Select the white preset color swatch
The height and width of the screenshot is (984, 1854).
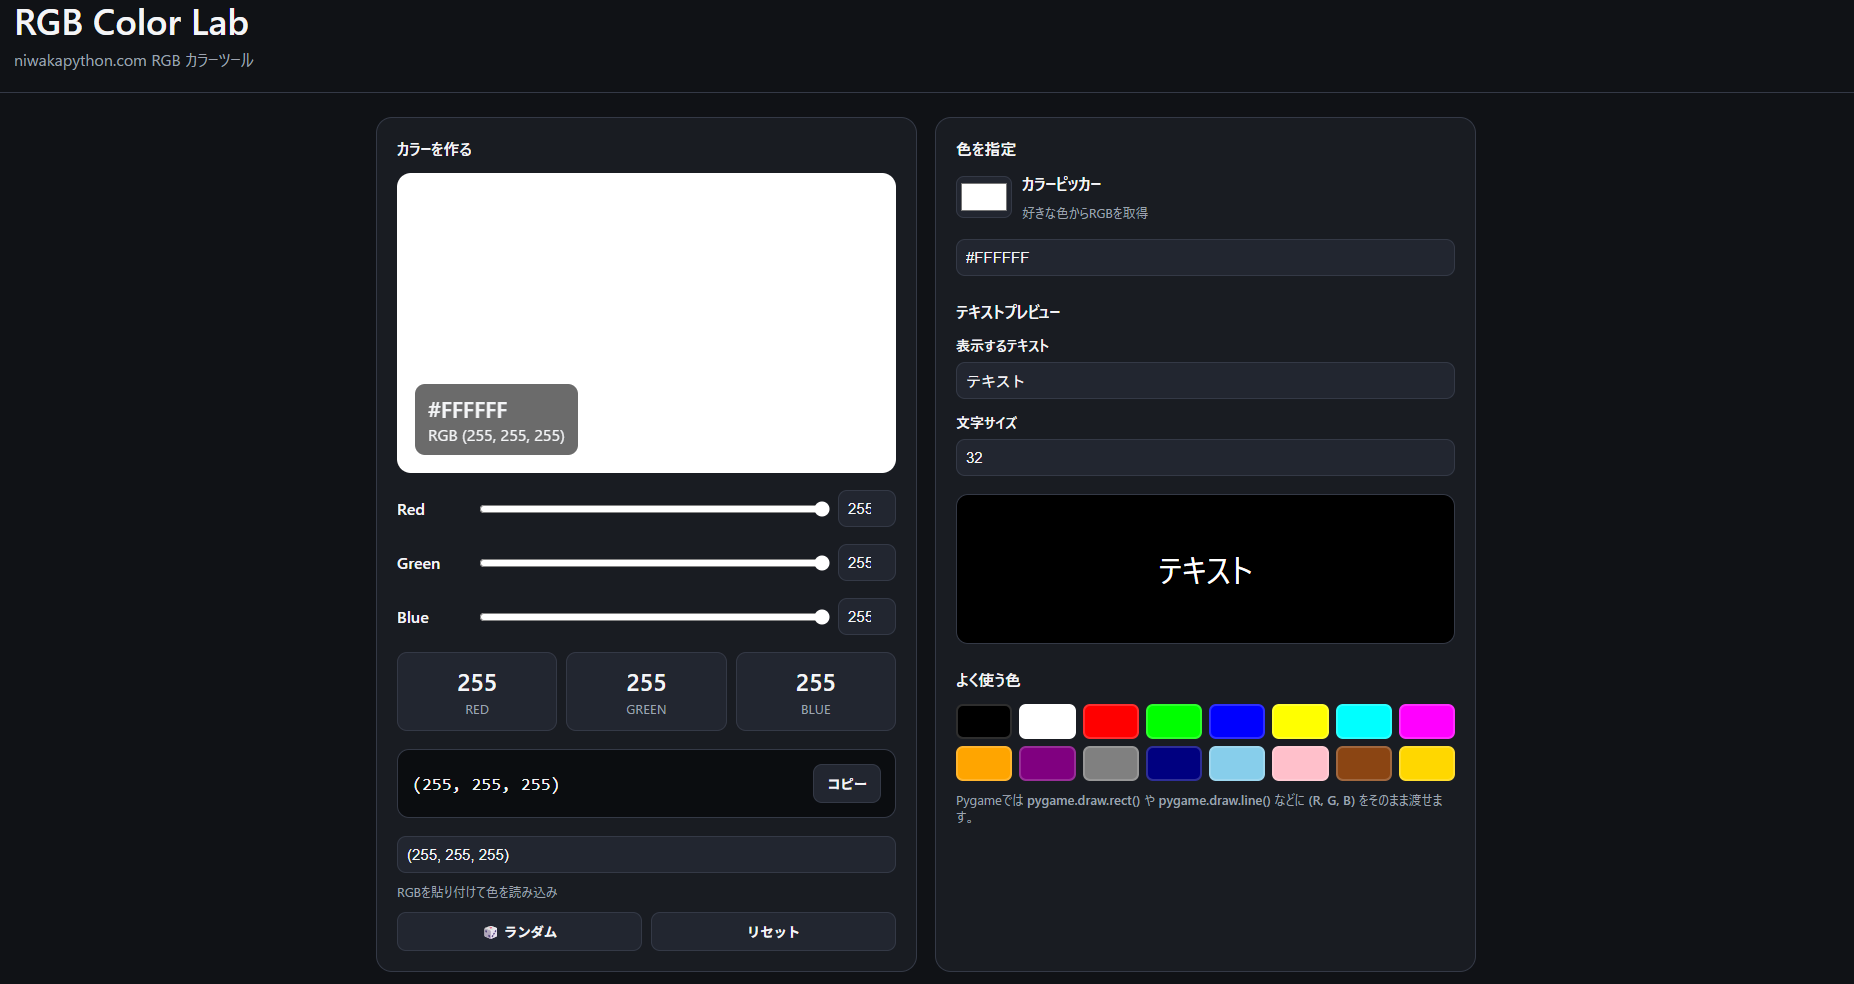1047,721
